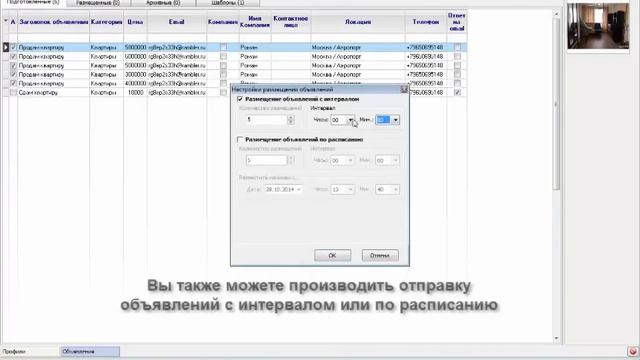This screenshot has width=640, height=360.
Task: Toggle Размещение объявлений с интервалом checkbox
Action: pos(240,99)
